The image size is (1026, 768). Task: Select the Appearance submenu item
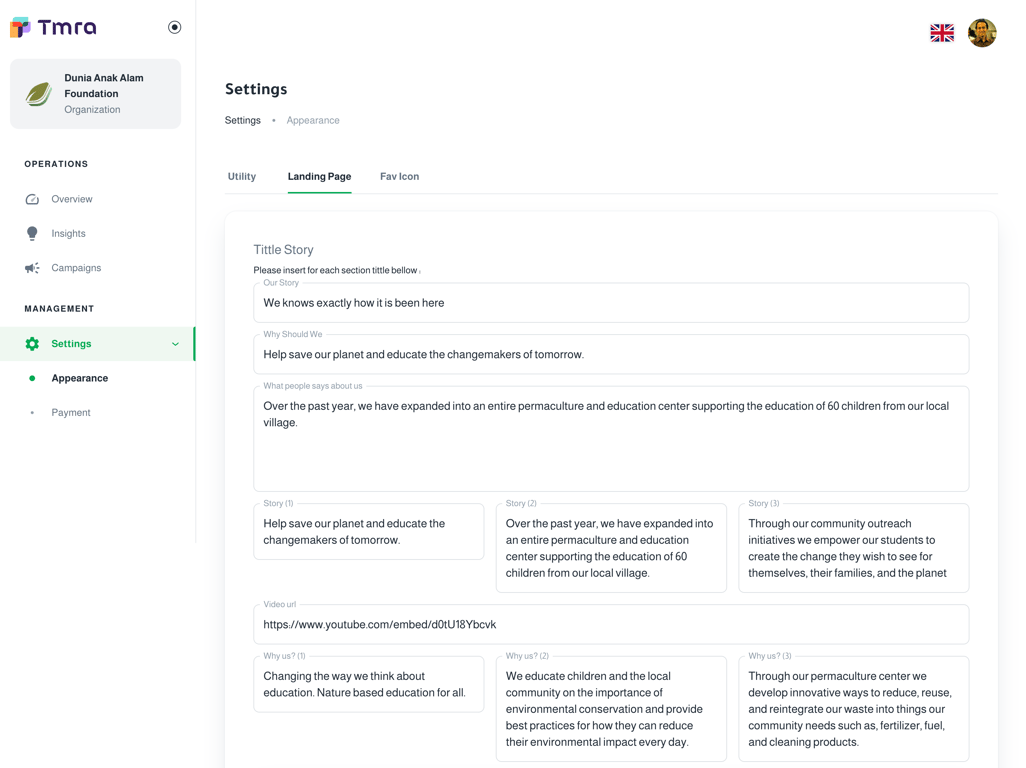pyautogui.click(x=80, y=378)
